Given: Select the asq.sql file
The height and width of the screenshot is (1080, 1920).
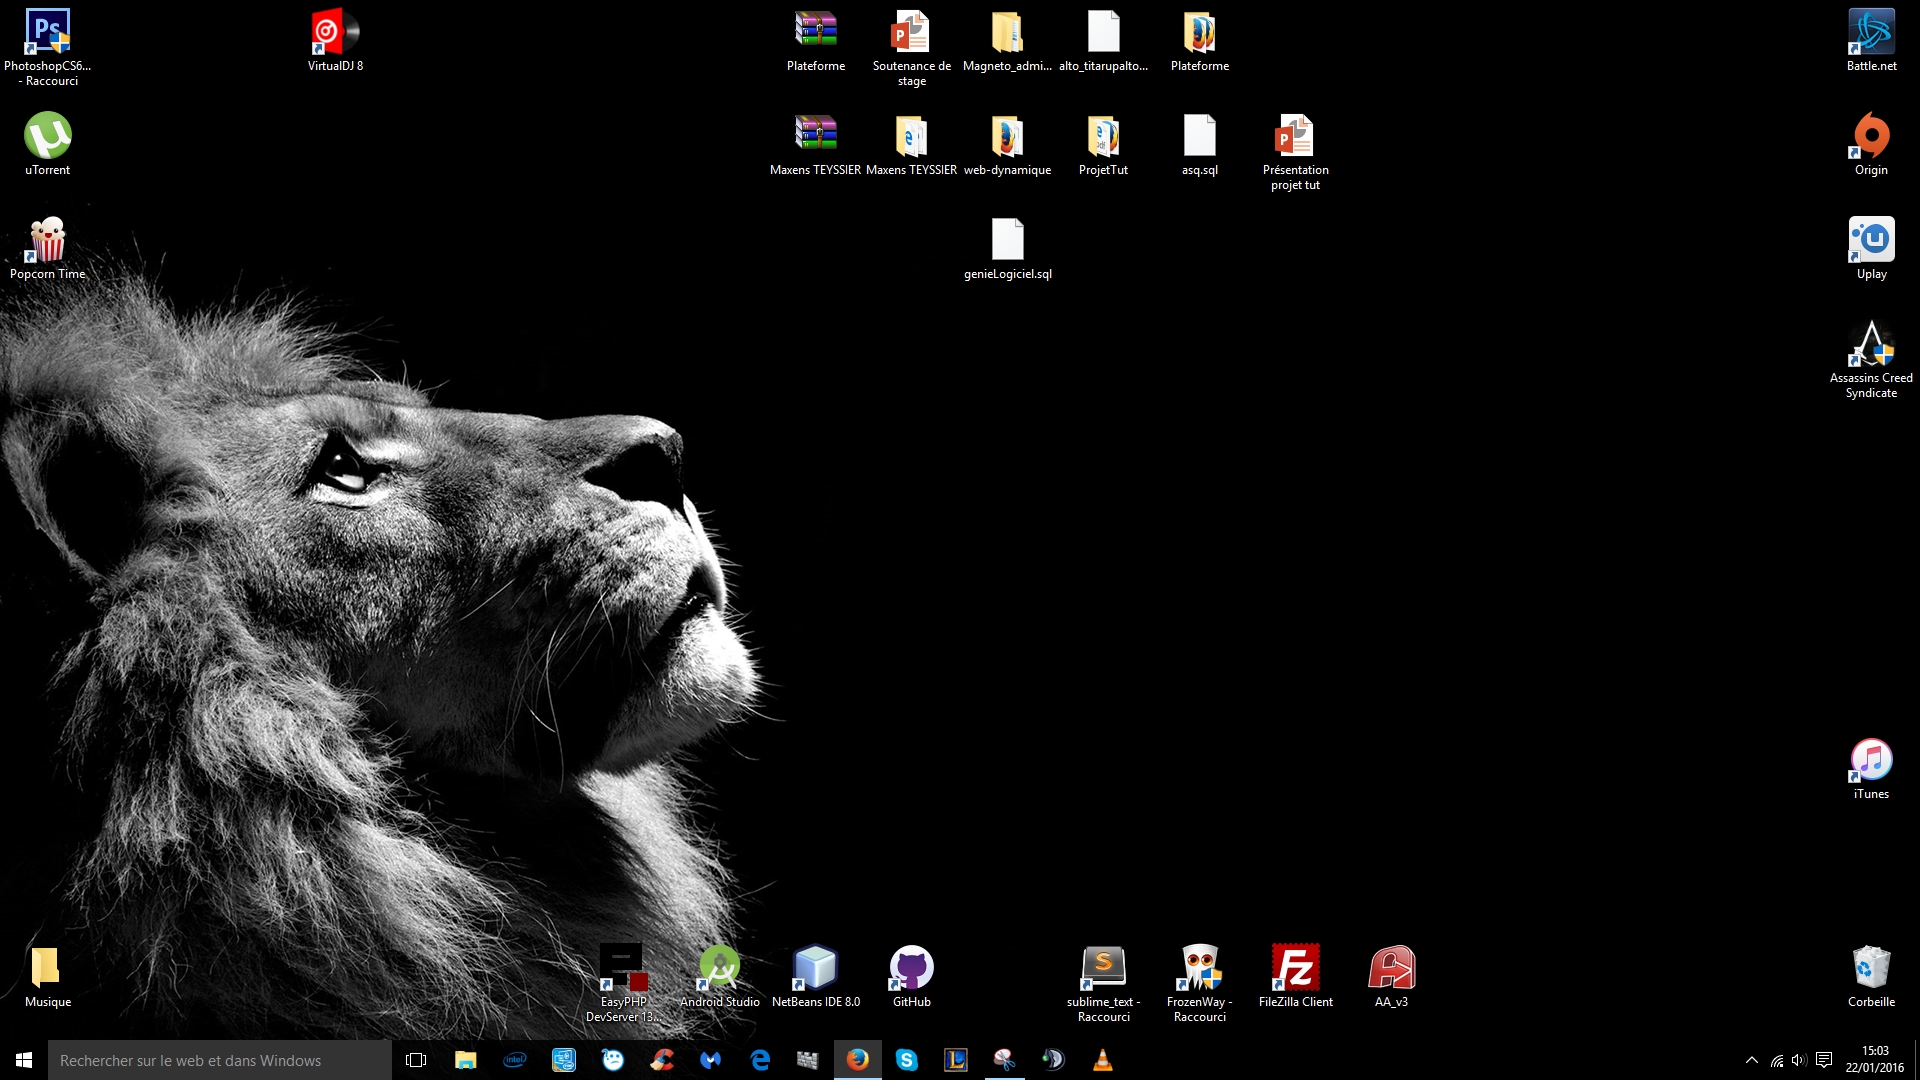Looking at the screenshot, I should tap(1199, 145).
